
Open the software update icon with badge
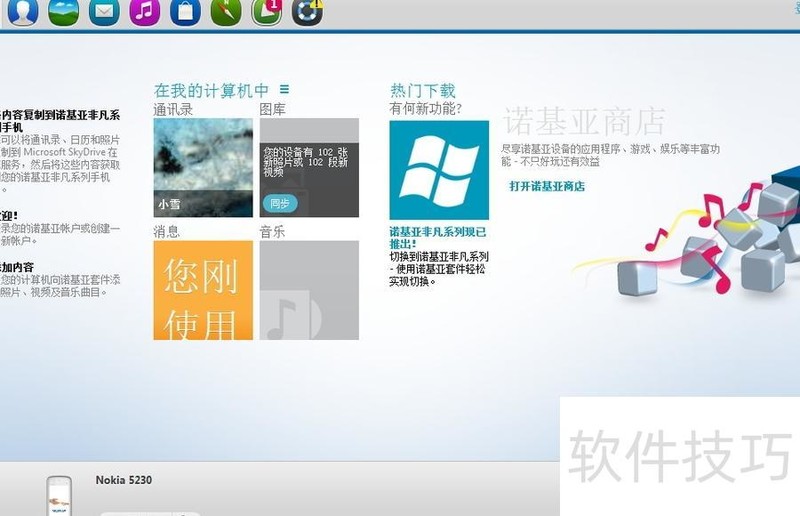(267, 11)
